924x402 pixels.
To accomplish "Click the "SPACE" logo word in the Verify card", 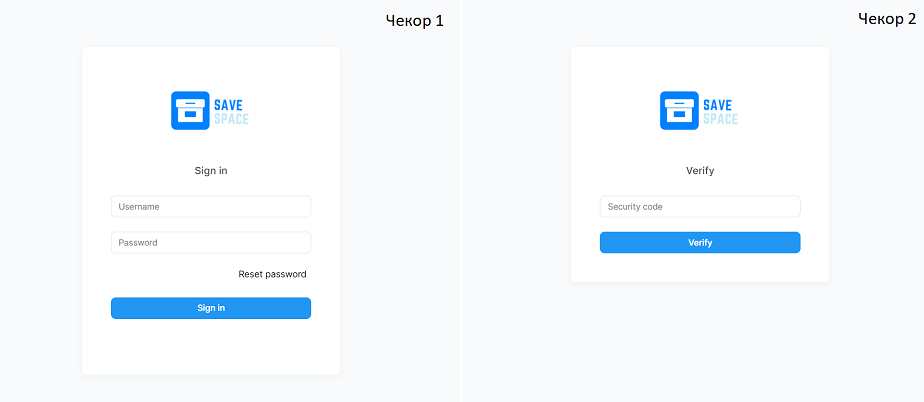I will (x=720, y=119).
